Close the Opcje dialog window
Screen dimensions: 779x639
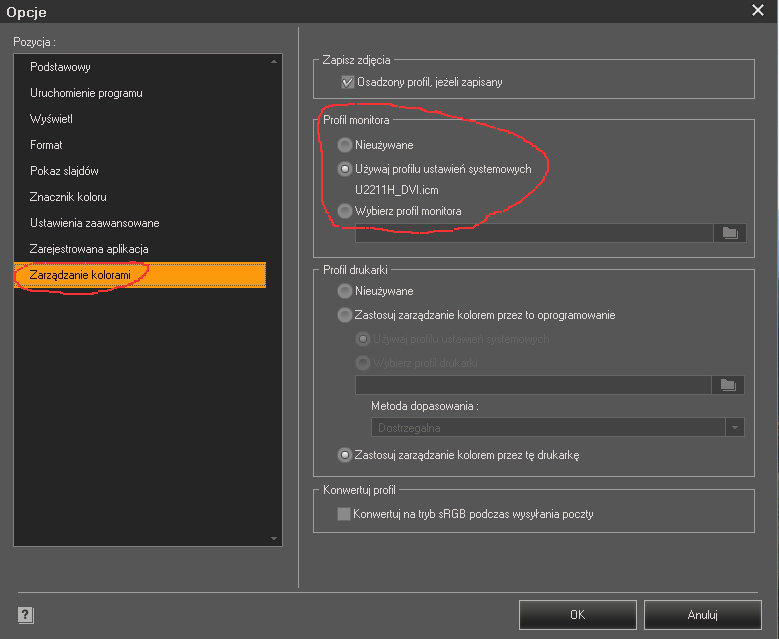[758, 11]
